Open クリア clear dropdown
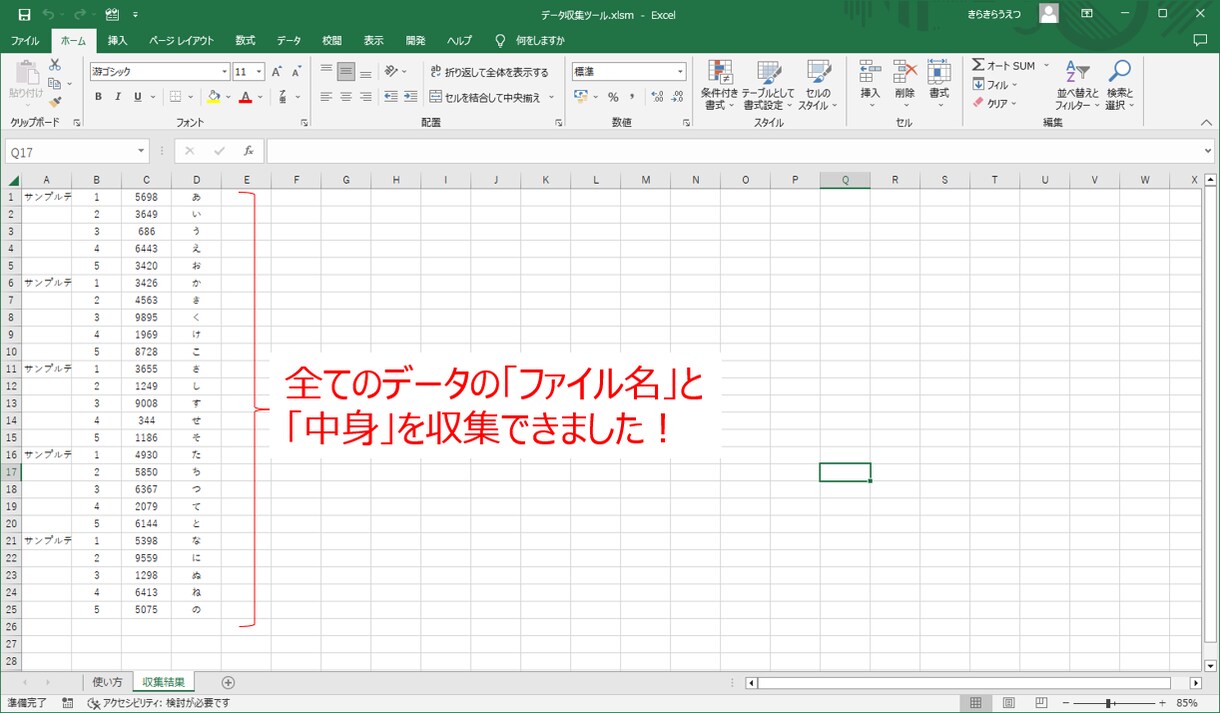 pos(995,103)
